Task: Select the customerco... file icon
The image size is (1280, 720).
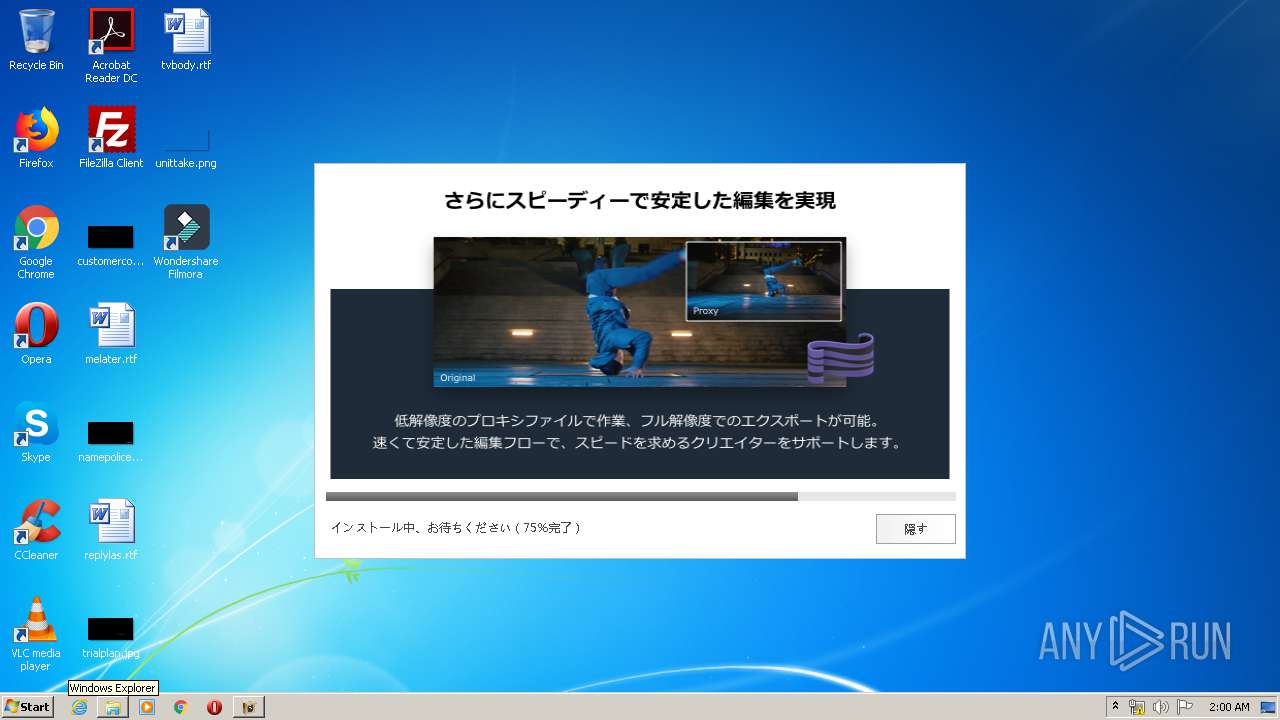Action: [x=111, y=246]
